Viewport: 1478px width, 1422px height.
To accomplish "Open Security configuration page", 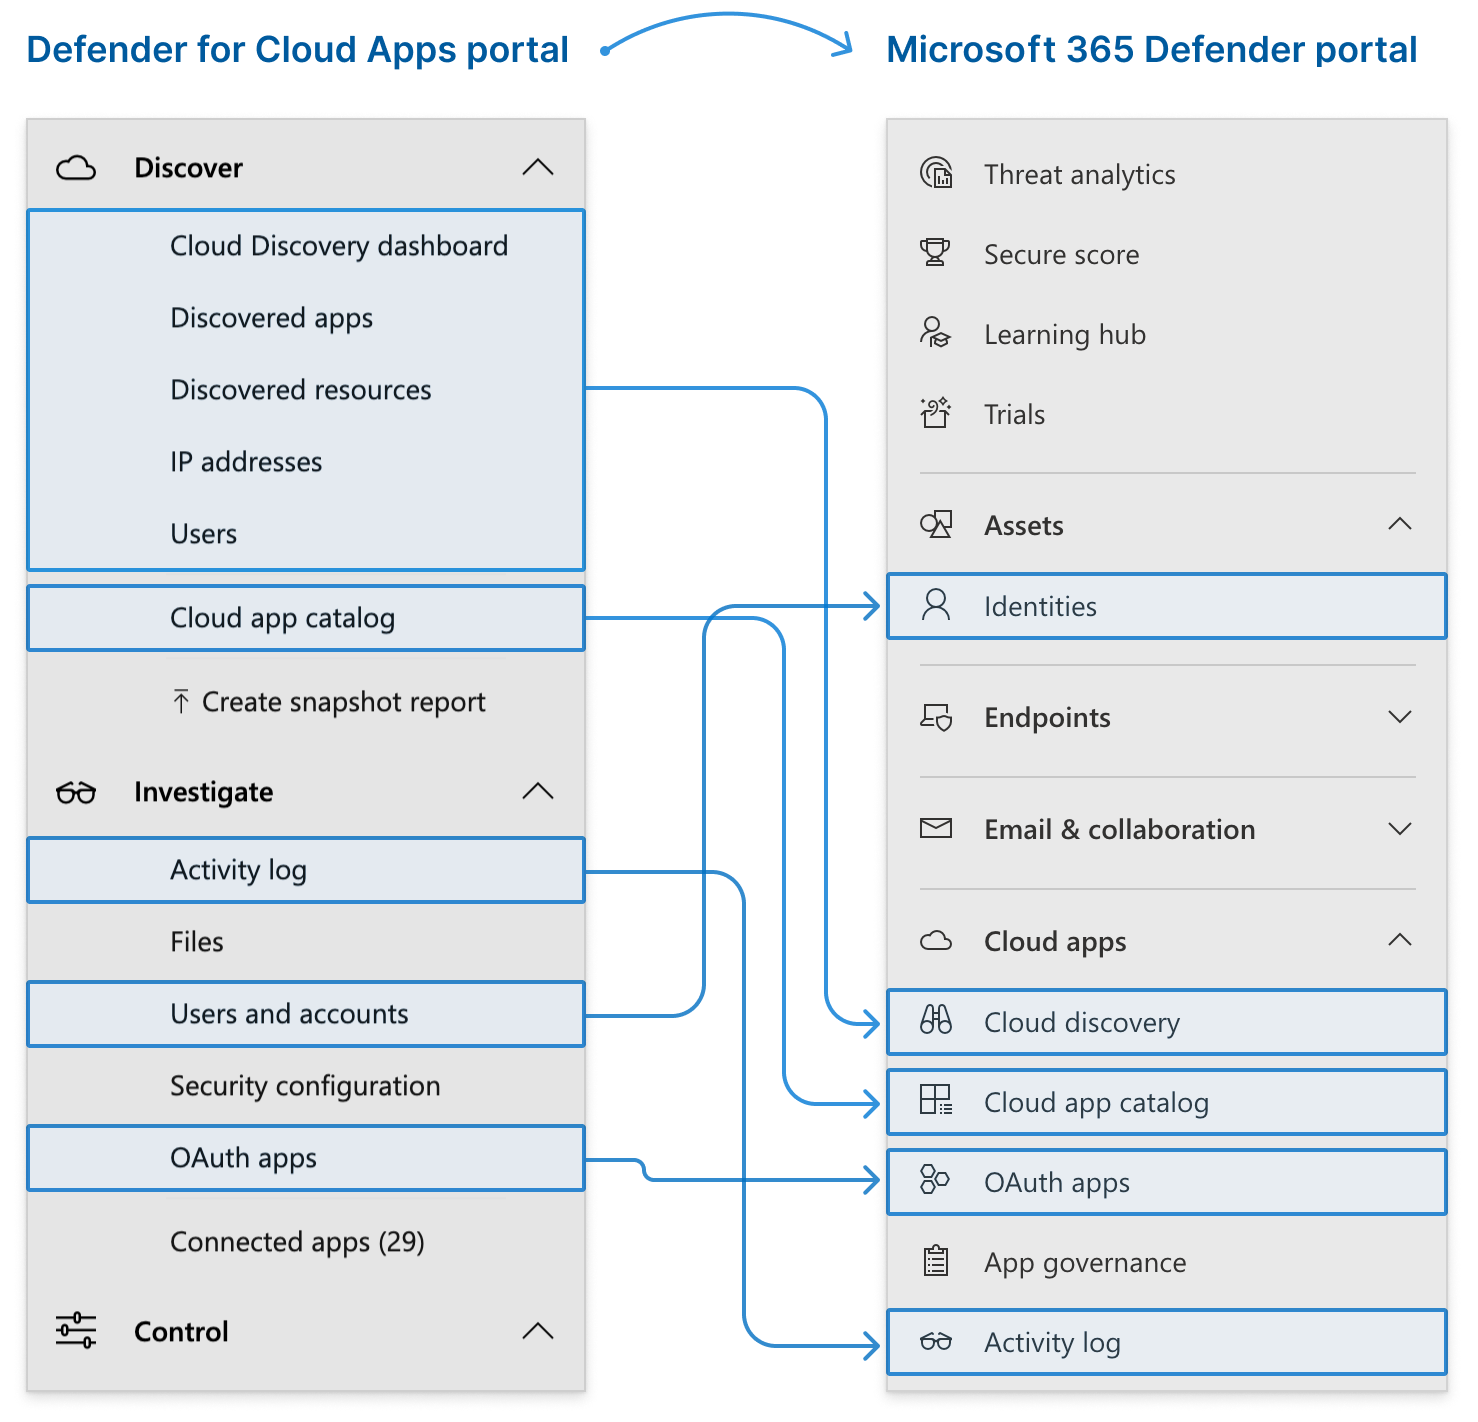I will tap(305, 1086).
